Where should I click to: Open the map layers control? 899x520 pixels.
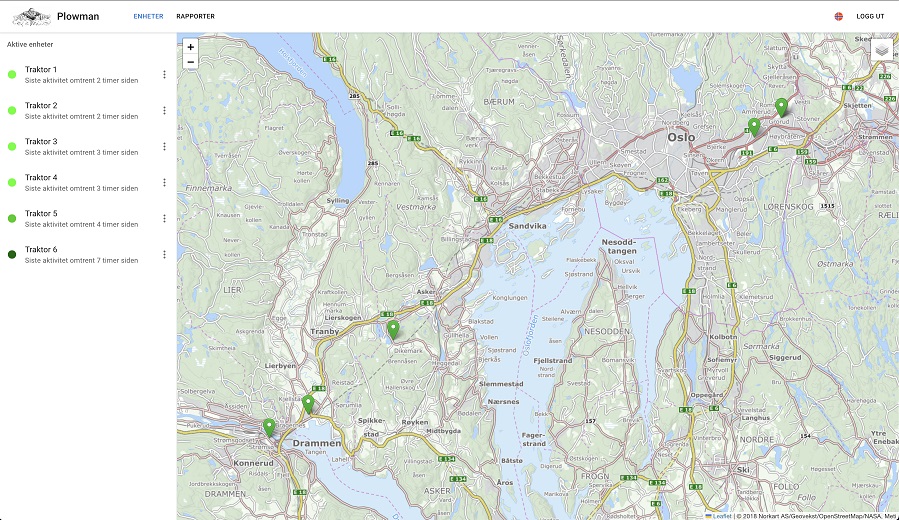881,50
